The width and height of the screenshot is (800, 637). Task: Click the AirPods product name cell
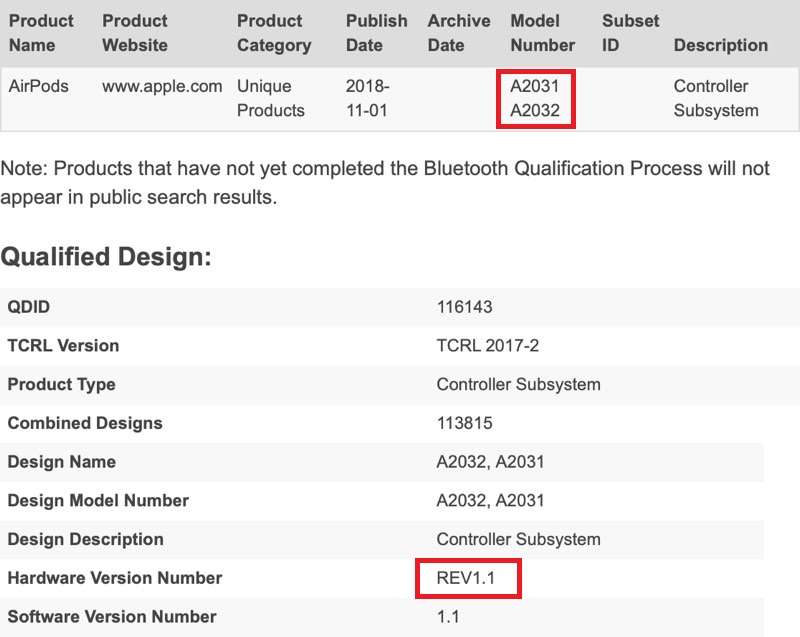[39, 86]
